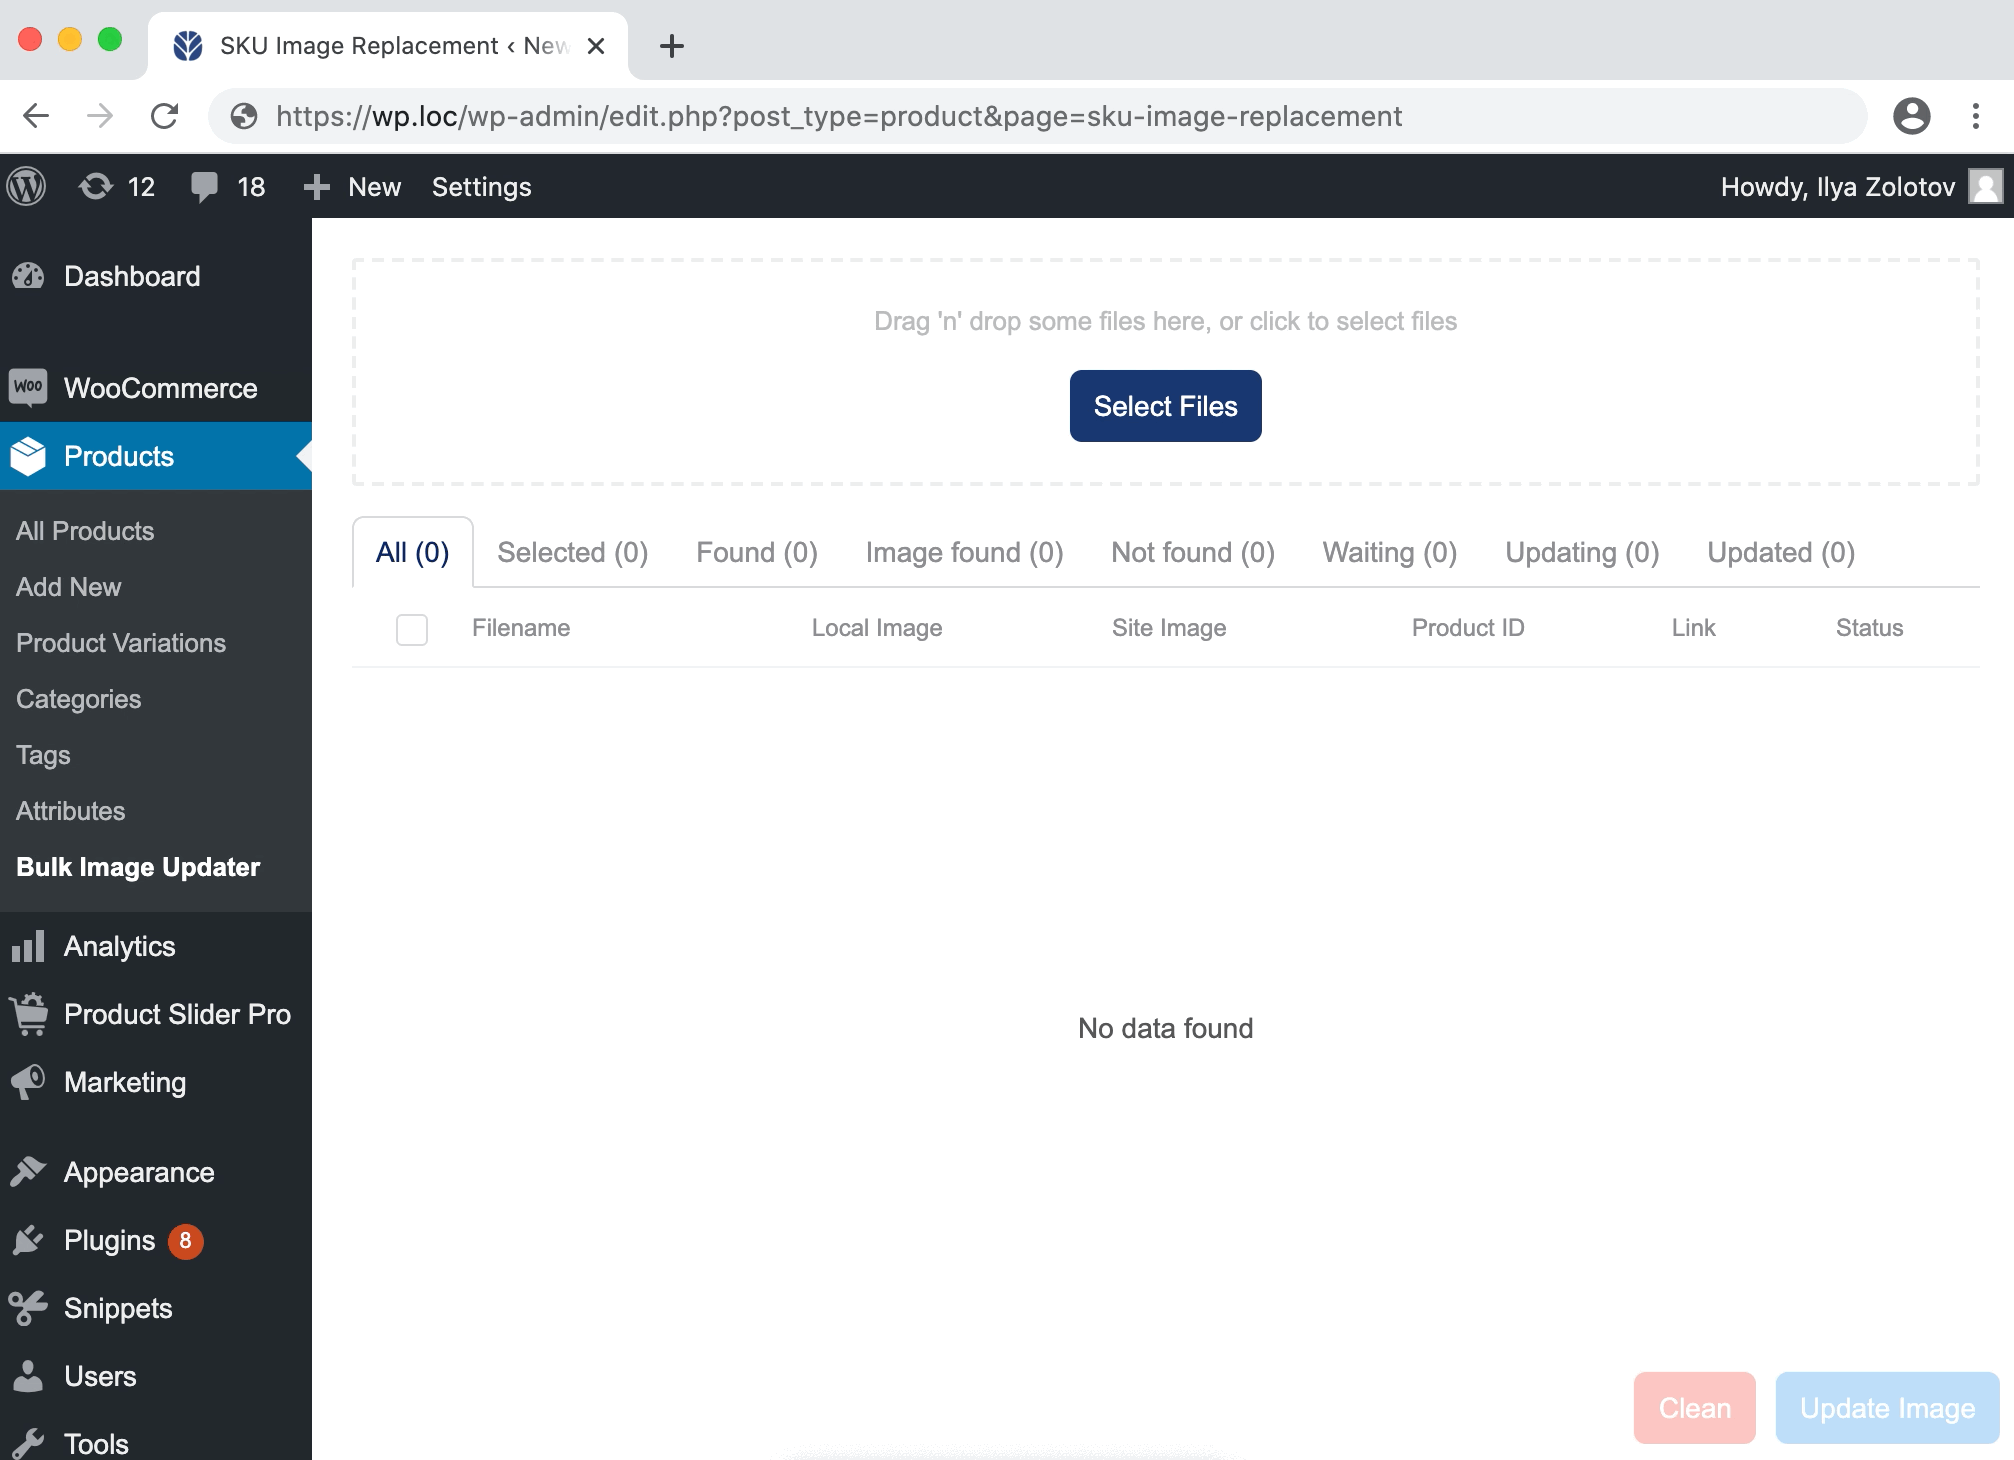
Task: Open the Tags submenu link
Action: tap(43, 755)
